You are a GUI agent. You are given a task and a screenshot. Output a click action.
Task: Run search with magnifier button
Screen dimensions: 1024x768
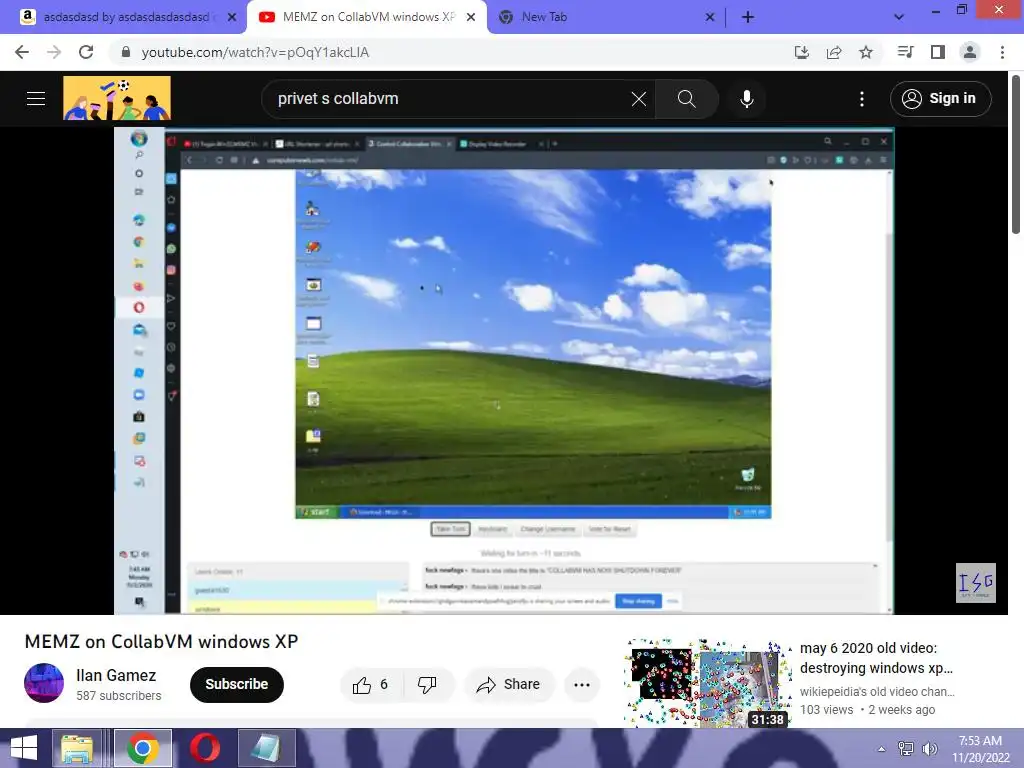tap(686, 99)
